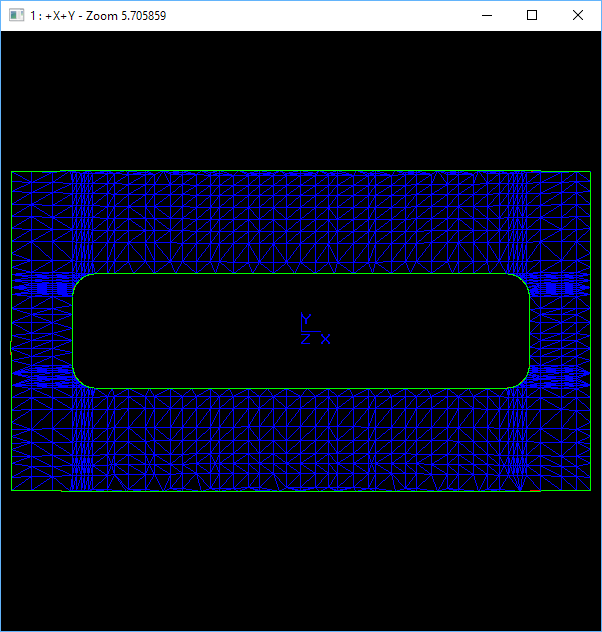The width and height of the screenshot is (602, 632).
Task: Select the green bottom outer edge of mesh
Action: [x=300, y=490]
